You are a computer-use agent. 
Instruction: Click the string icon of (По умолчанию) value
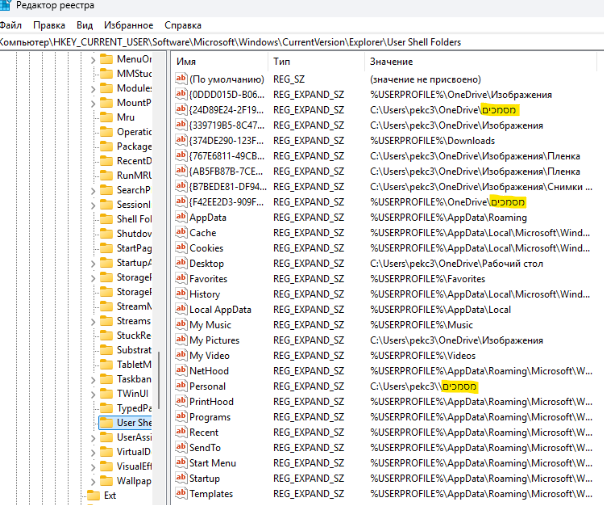click(181, 79)
